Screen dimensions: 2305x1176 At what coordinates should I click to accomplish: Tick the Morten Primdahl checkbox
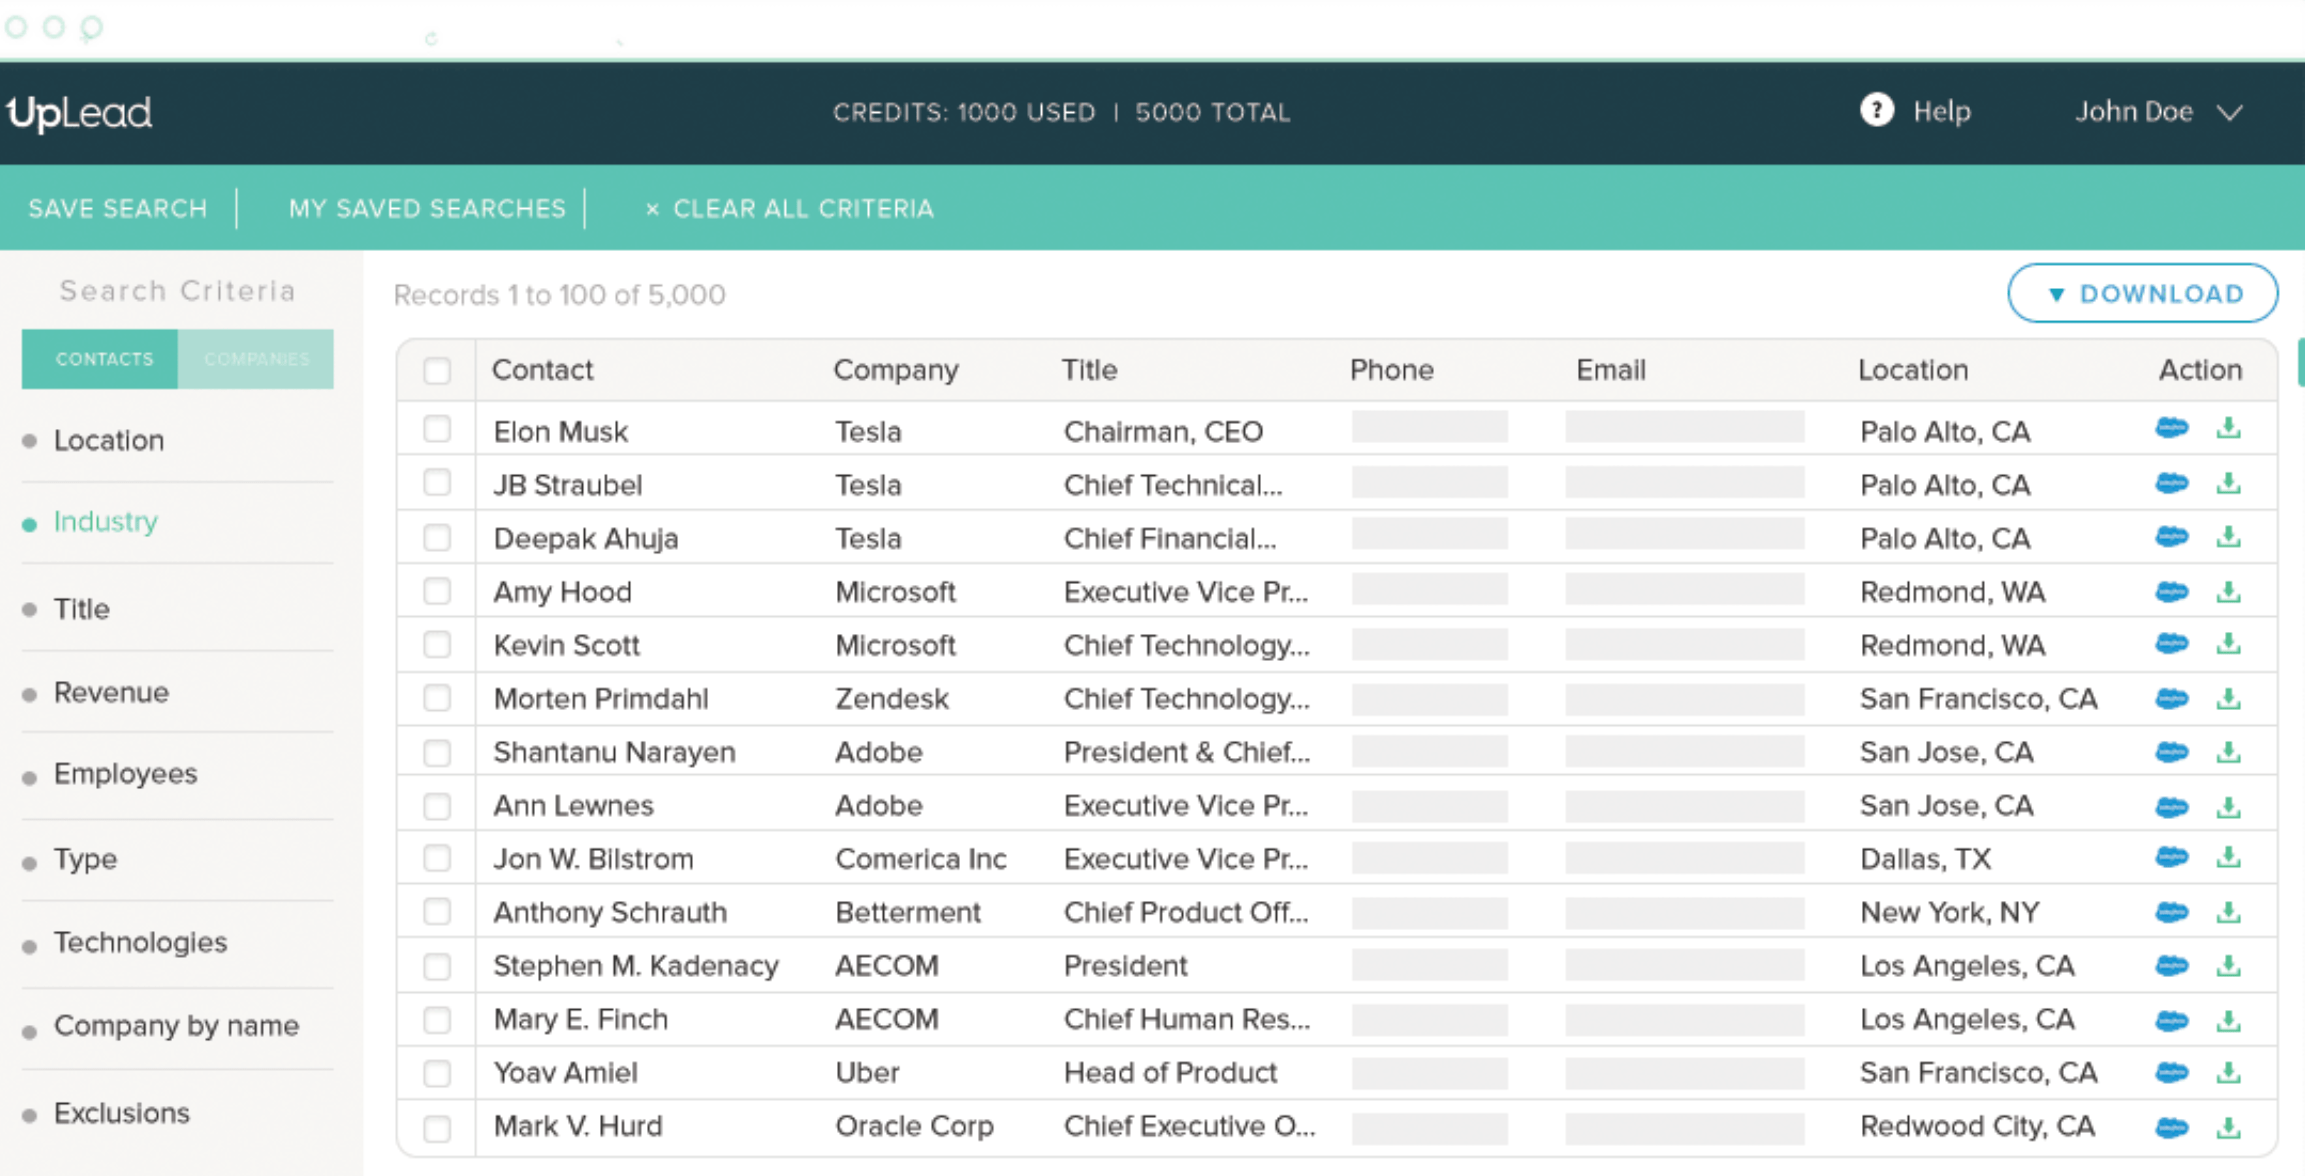(x=437, y=698)
